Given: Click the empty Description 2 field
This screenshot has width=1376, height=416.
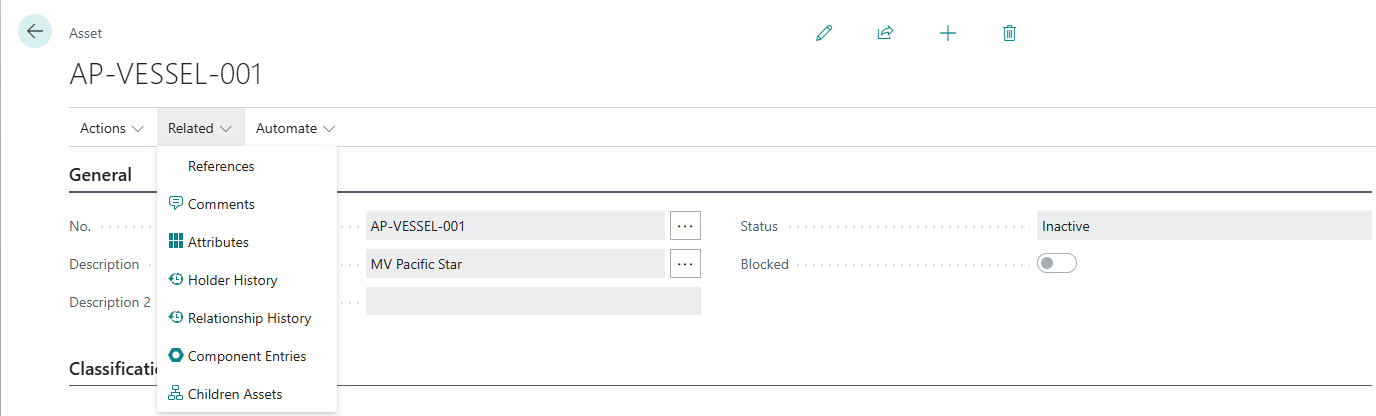Looking at the screenshot, I should 533,302.
